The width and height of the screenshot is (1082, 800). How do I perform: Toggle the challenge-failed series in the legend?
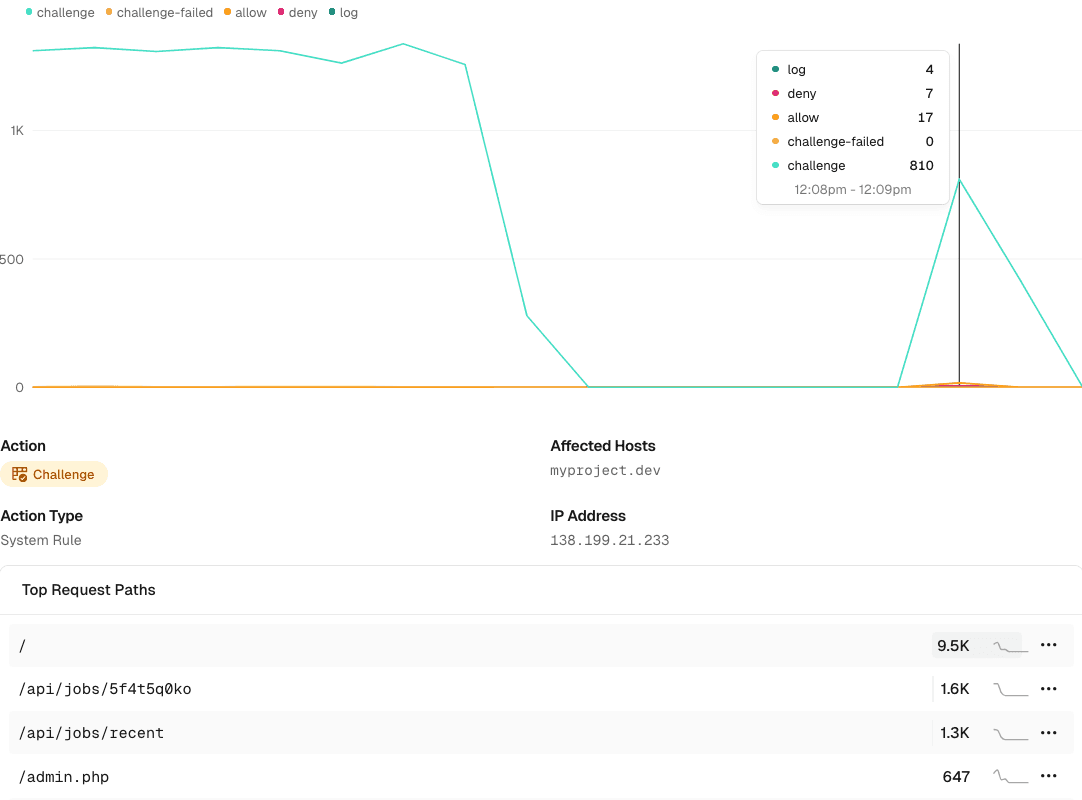(x=159, y=13)
